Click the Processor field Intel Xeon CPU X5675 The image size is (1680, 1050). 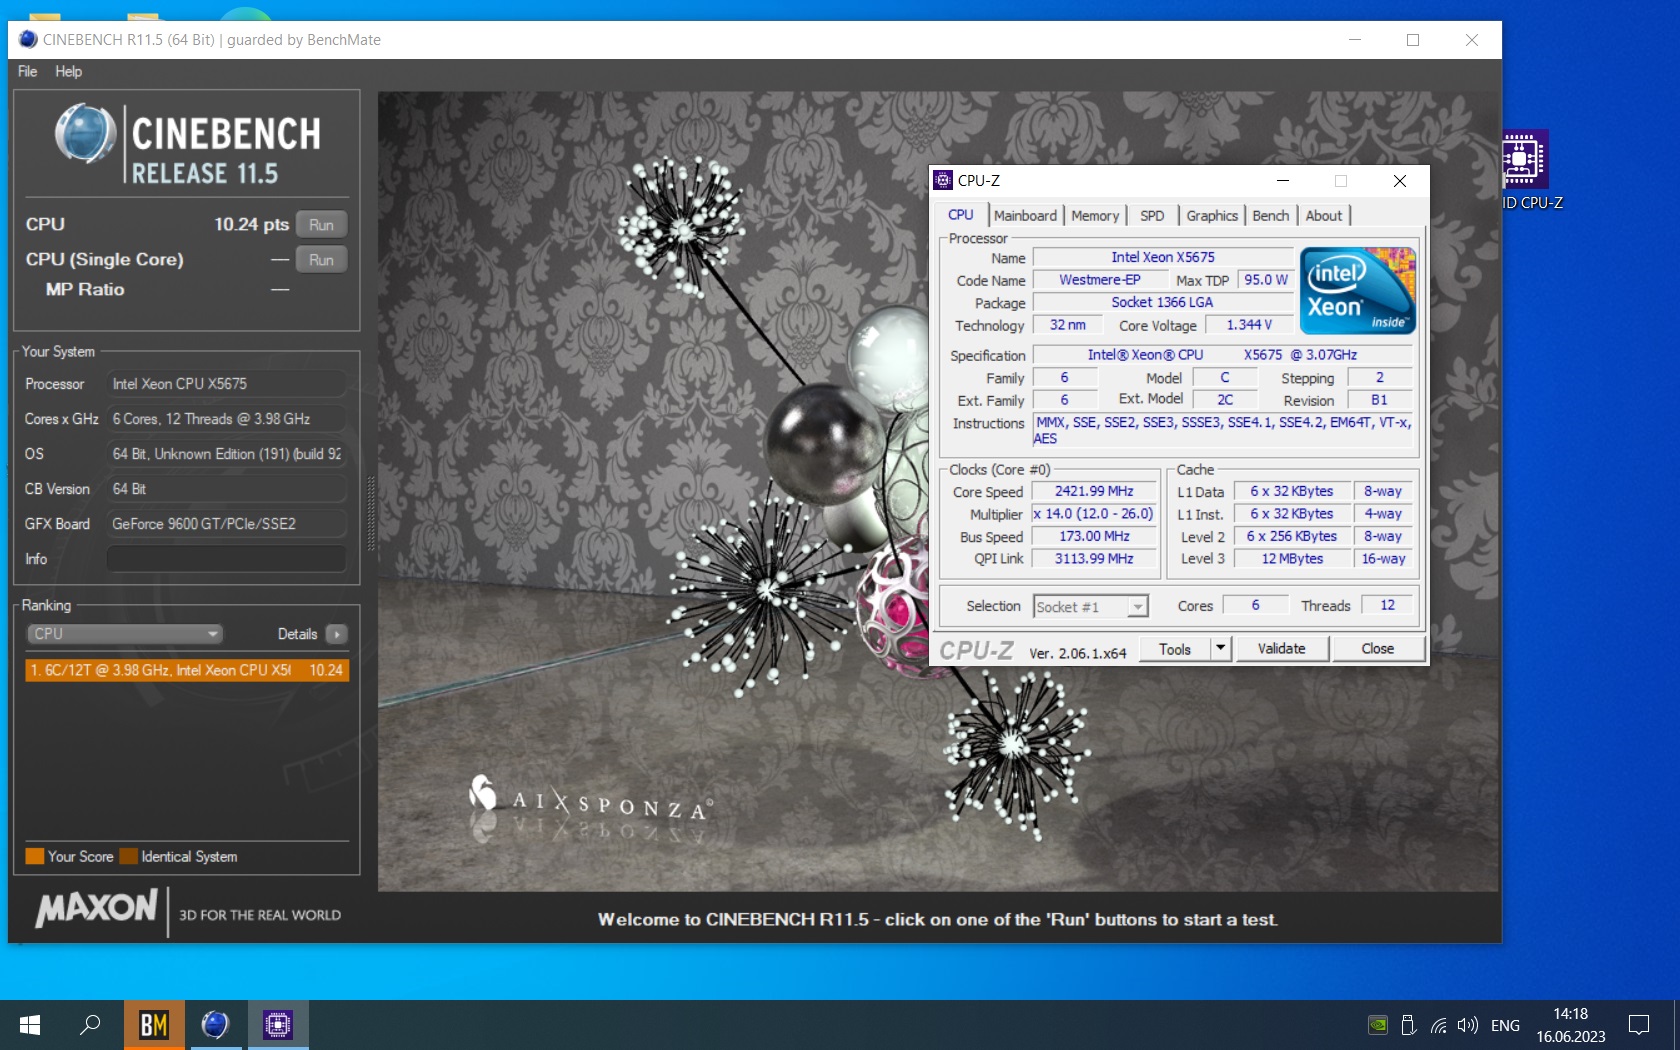[x=227, y=384]
